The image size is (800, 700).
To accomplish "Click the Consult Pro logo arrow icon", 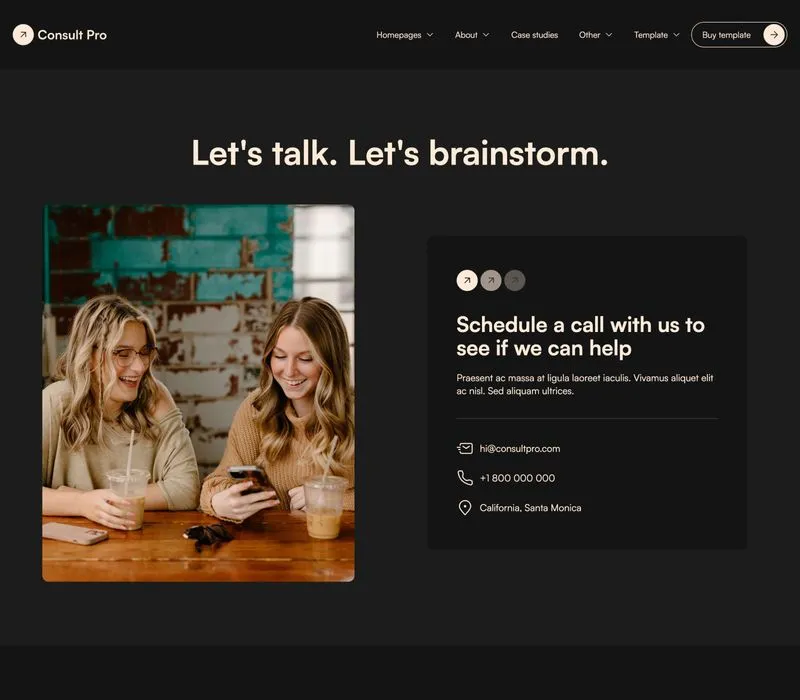I will (x=23, y=35).
